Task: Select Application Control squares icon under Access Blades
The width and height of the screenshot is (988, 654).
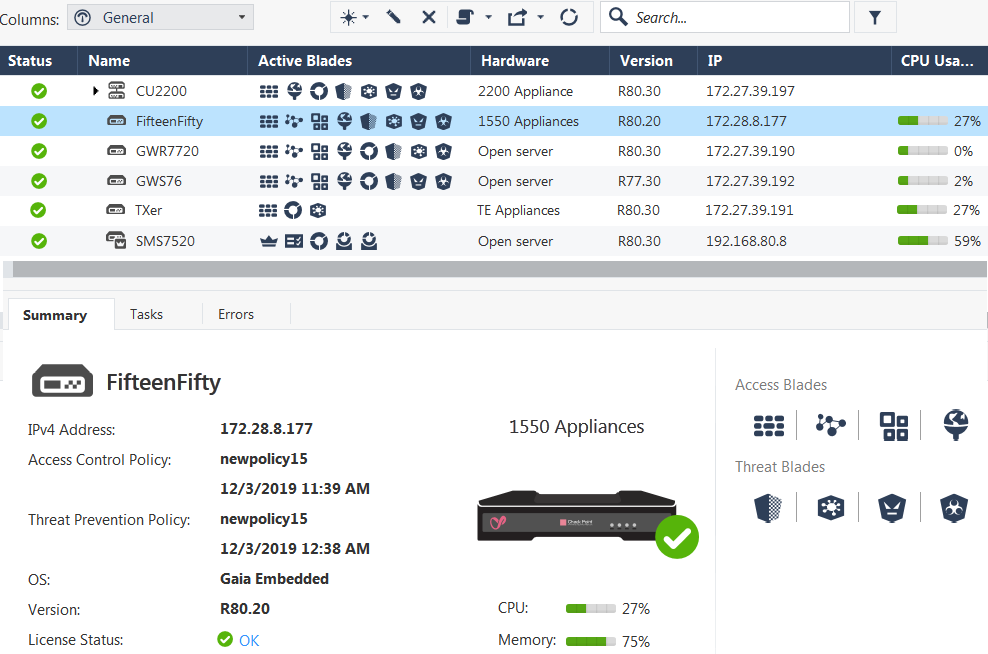Action: click(893, 427)
